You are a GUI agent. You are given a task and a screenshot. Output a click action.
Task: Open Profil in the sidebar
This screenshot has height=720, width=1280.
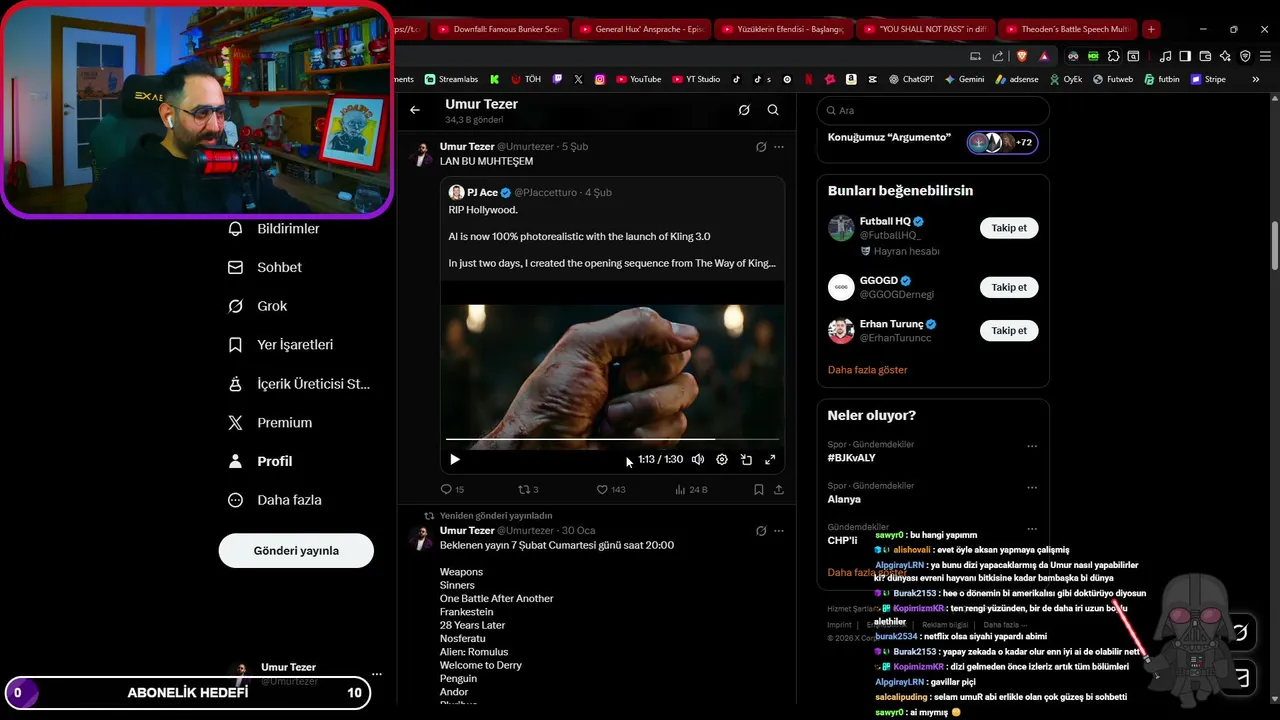coord(260,461)
